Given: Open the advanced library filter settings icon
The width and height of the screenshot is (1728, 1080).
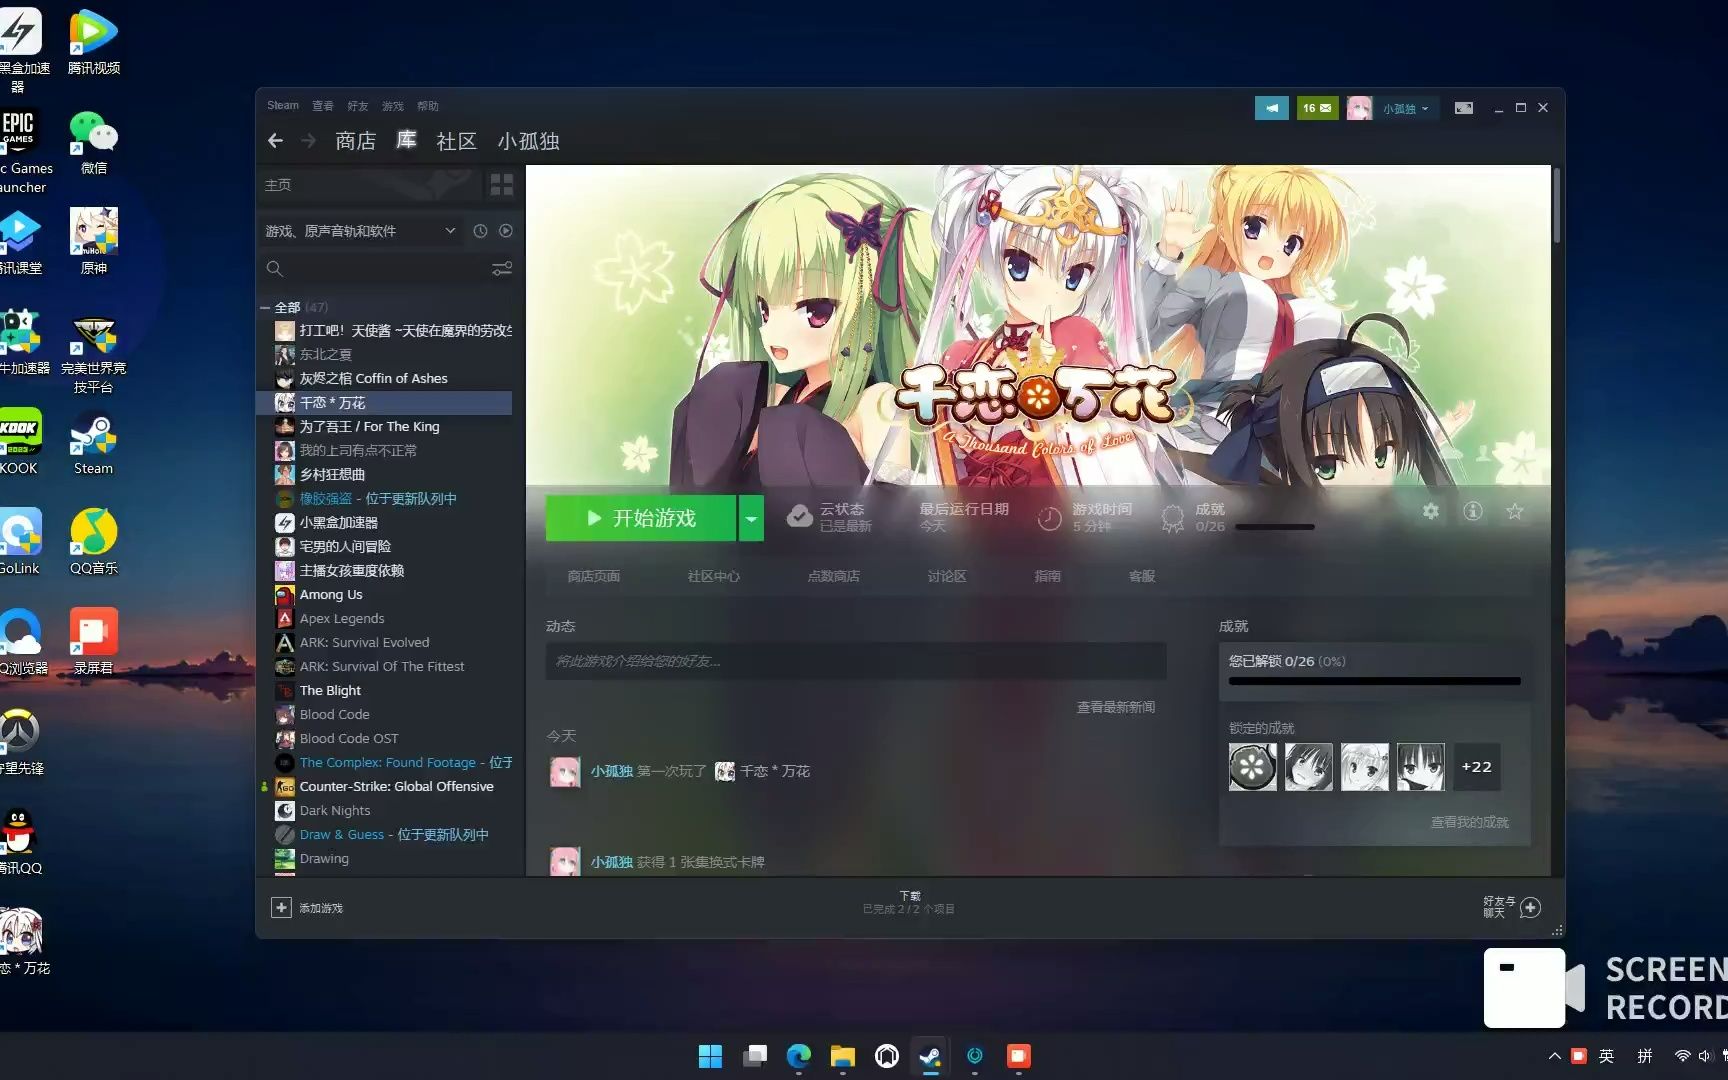Looking at the screenshot, I should pos(502,269).
